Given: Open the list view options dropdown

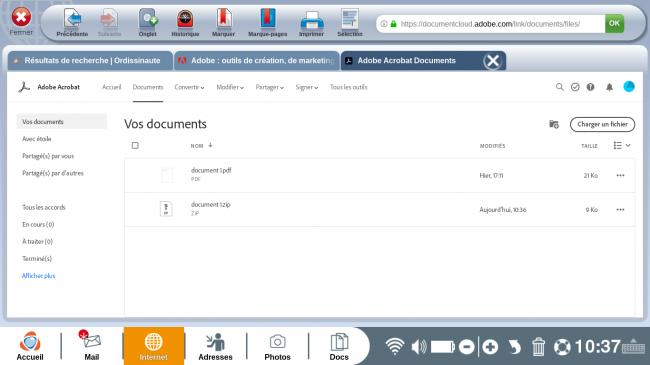Looking at the screenshot, I should coord(622,145).
